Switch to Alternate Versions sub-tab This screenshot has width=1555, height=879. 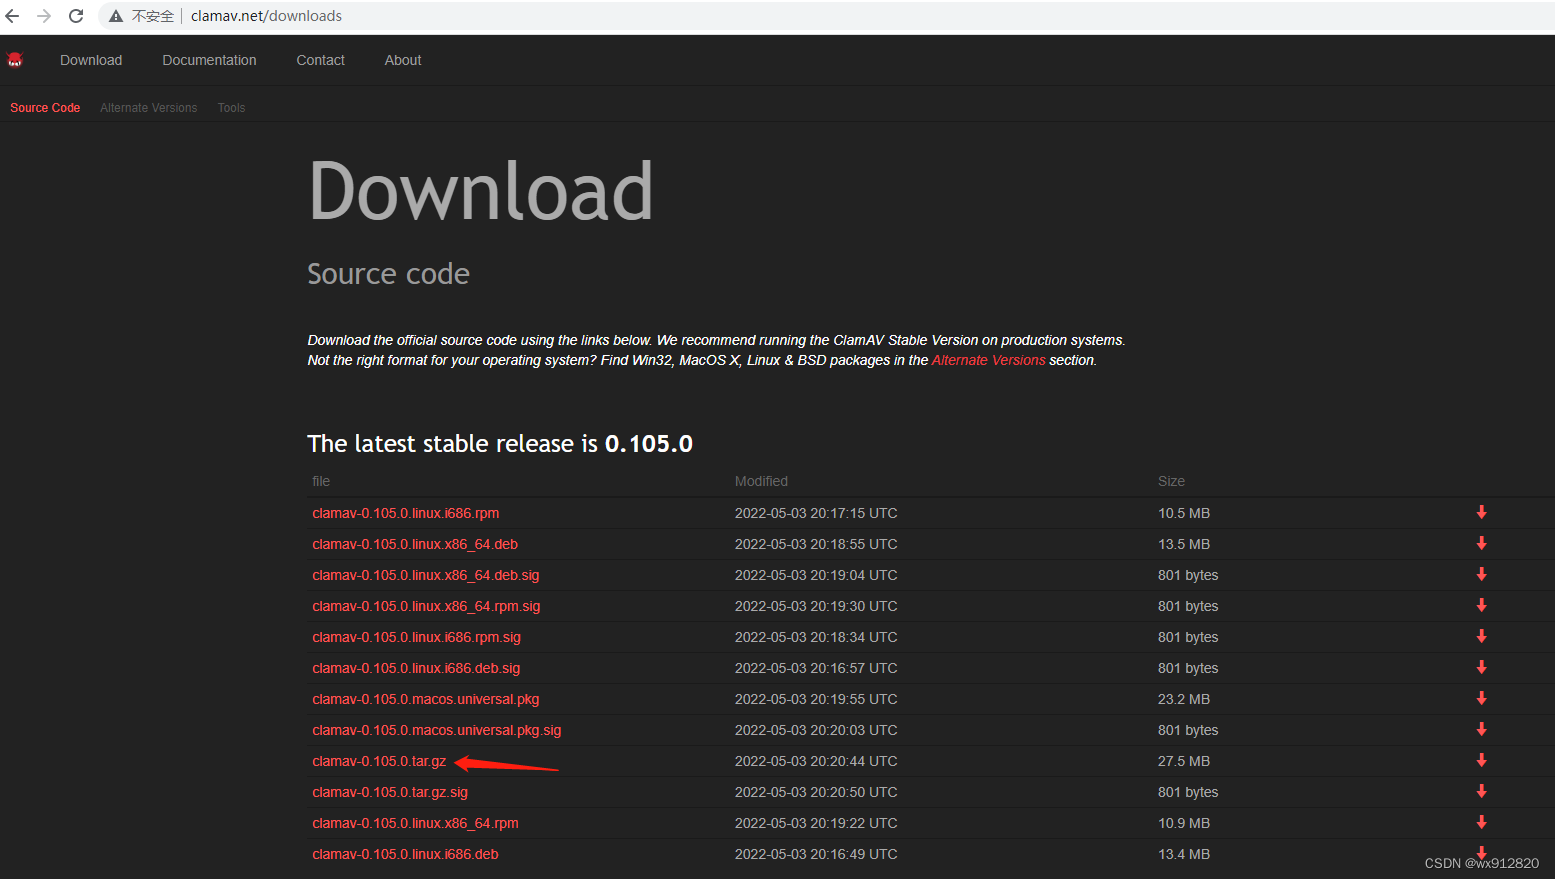(x=148, y=108)
